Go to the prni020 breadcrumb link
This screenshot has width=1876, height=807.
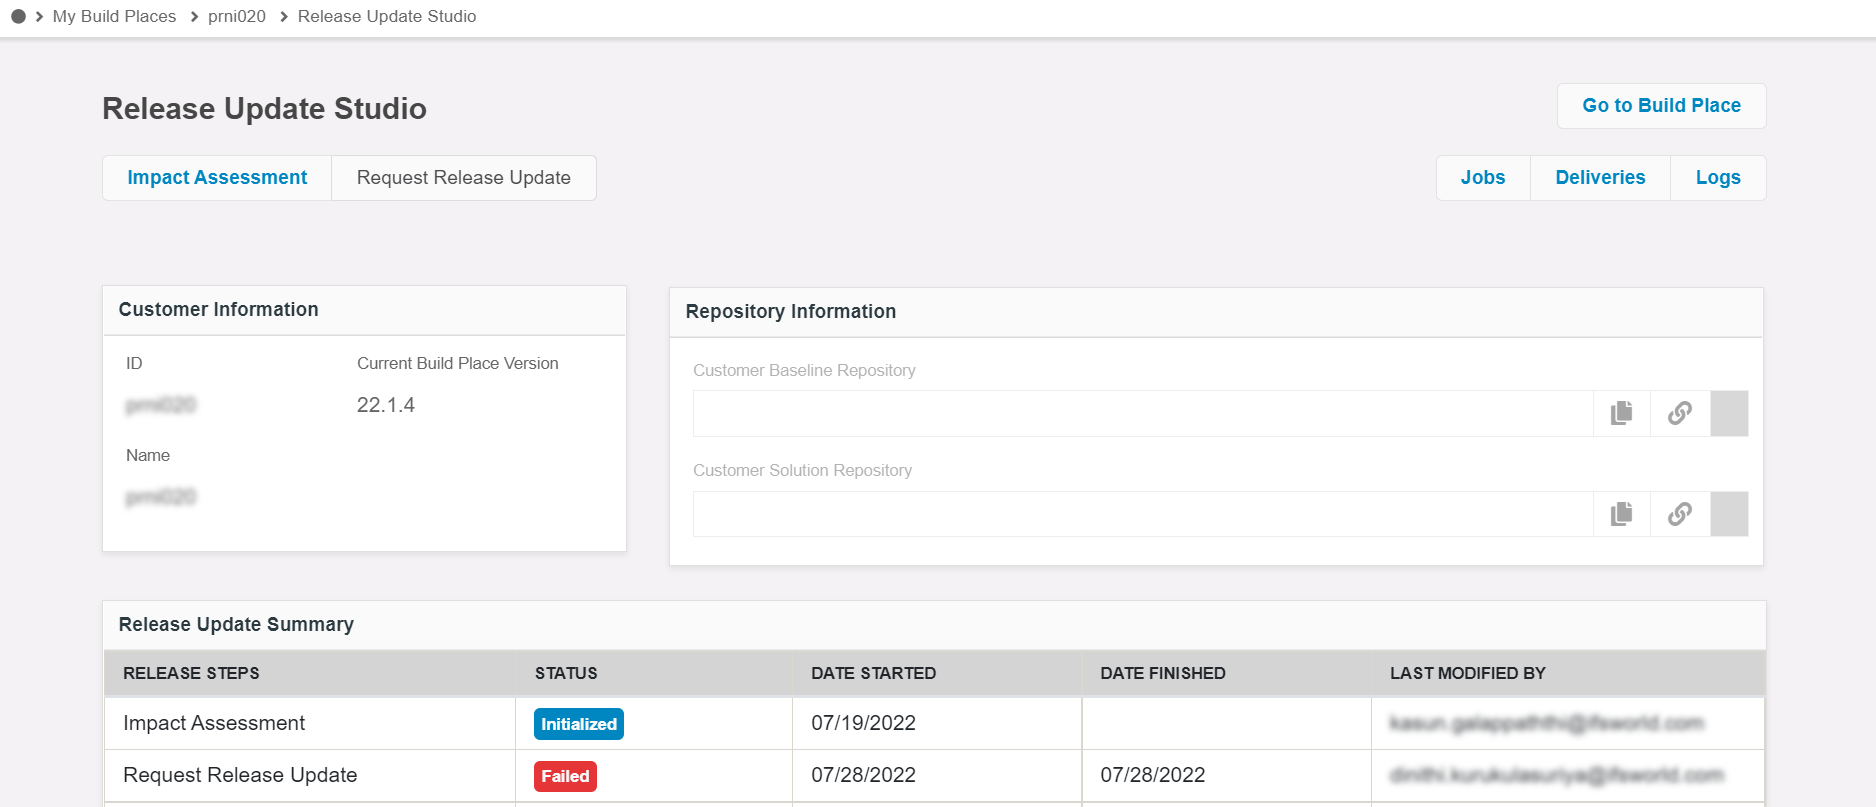237,16
